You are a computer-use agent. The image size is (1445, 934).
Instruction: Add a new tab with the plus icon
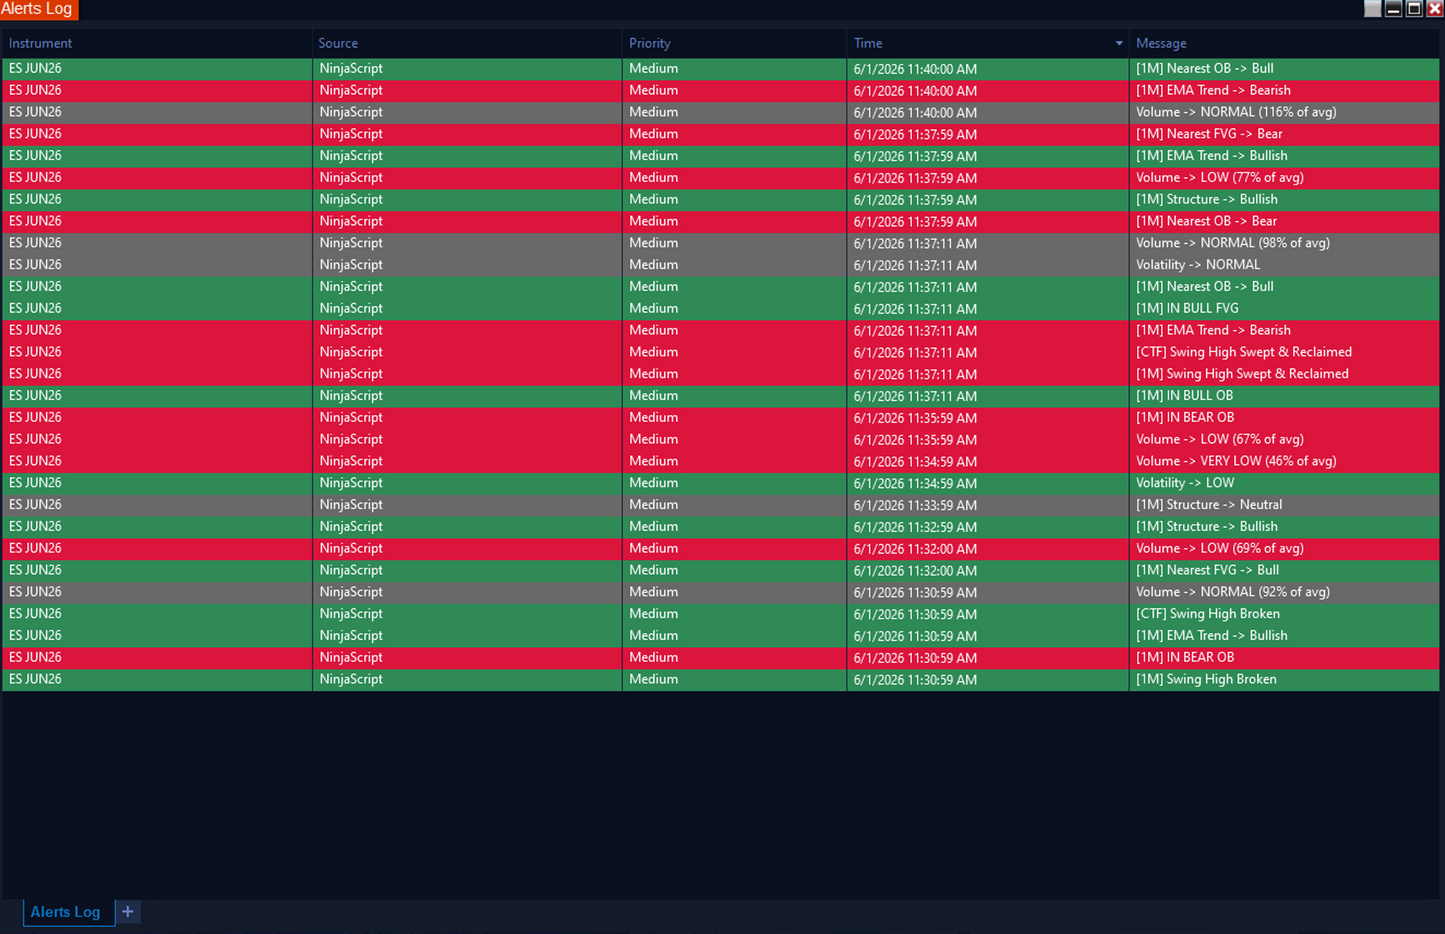(128, 912)
